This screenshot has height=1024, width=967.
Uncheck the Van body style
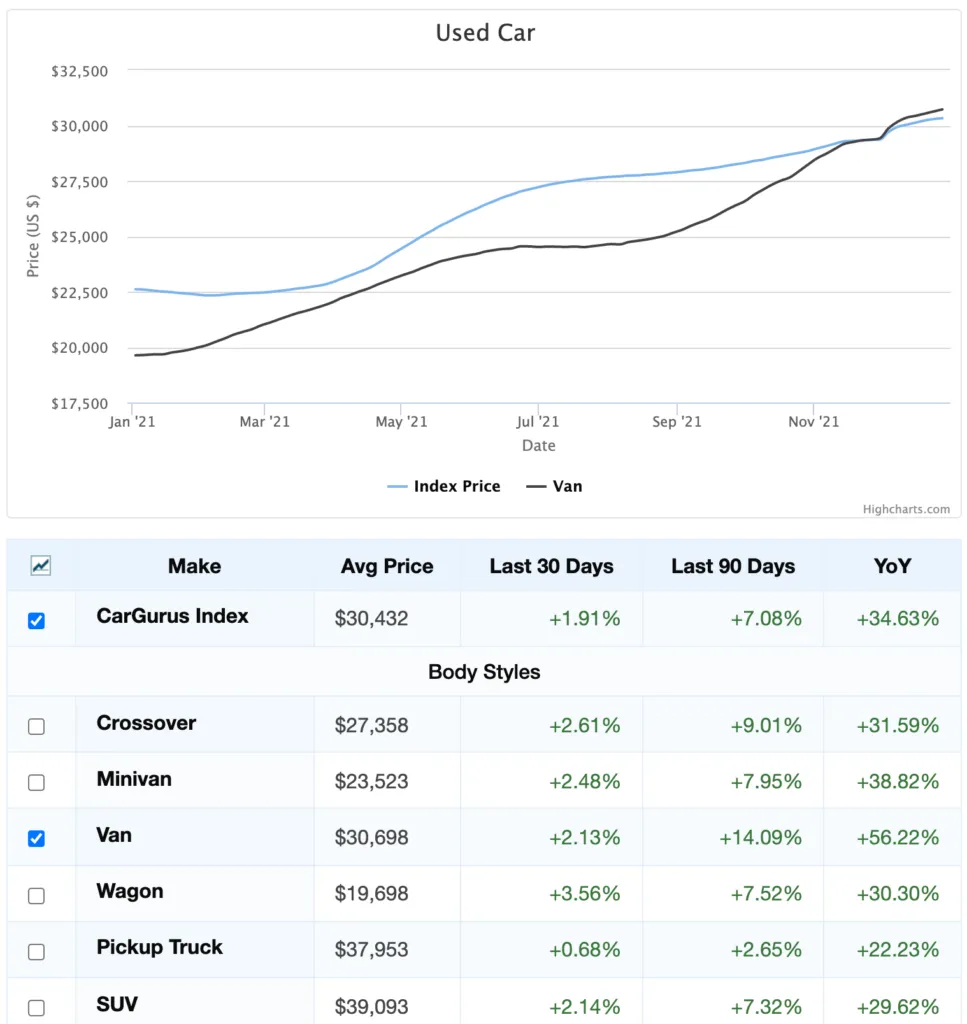(36, 839)
